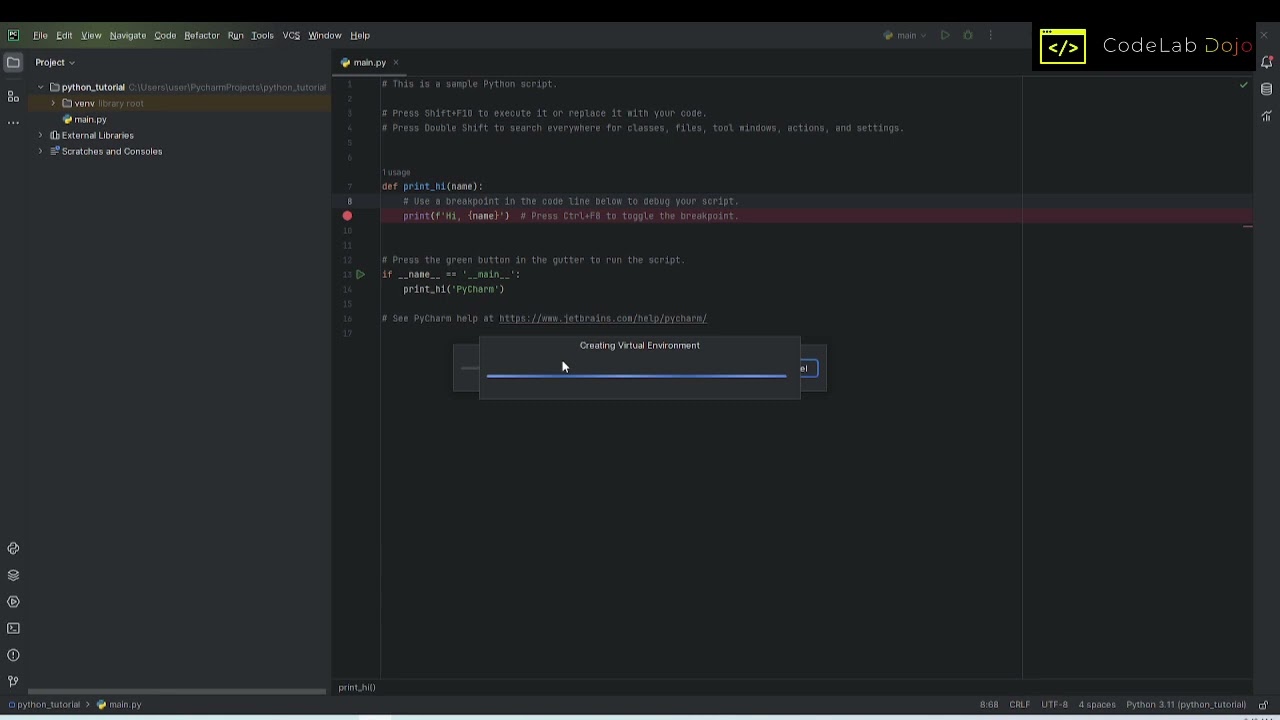Click main.py breadcrumb in navigation bar
This screenshot has width=1280, height=720.
(x=119, y=704)
